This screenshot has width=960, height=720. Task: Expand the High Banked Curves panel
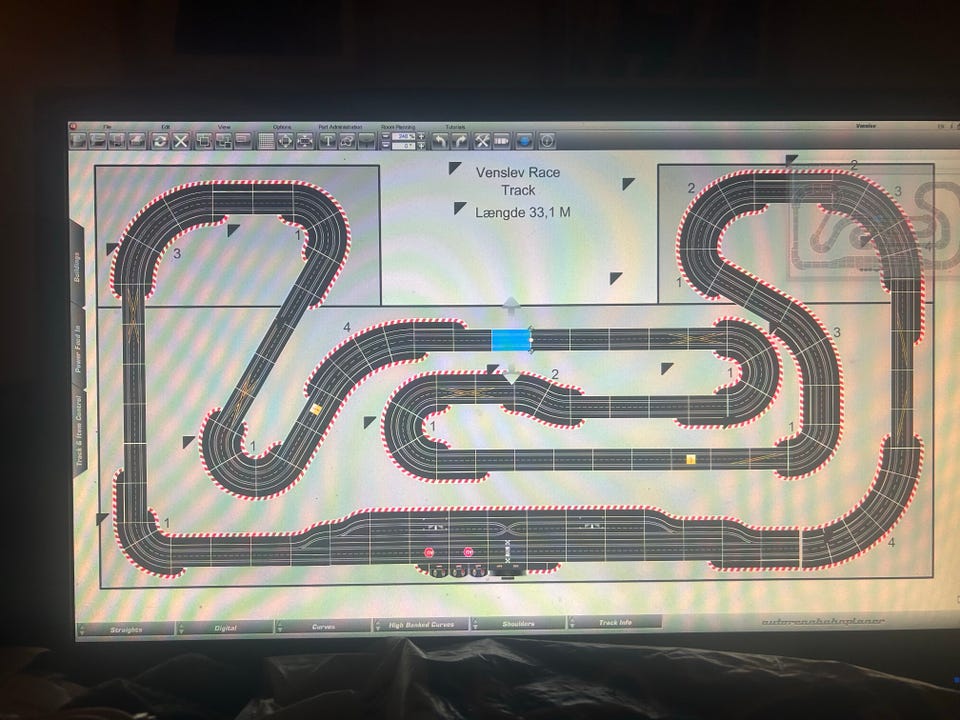[x=421, y=625]
